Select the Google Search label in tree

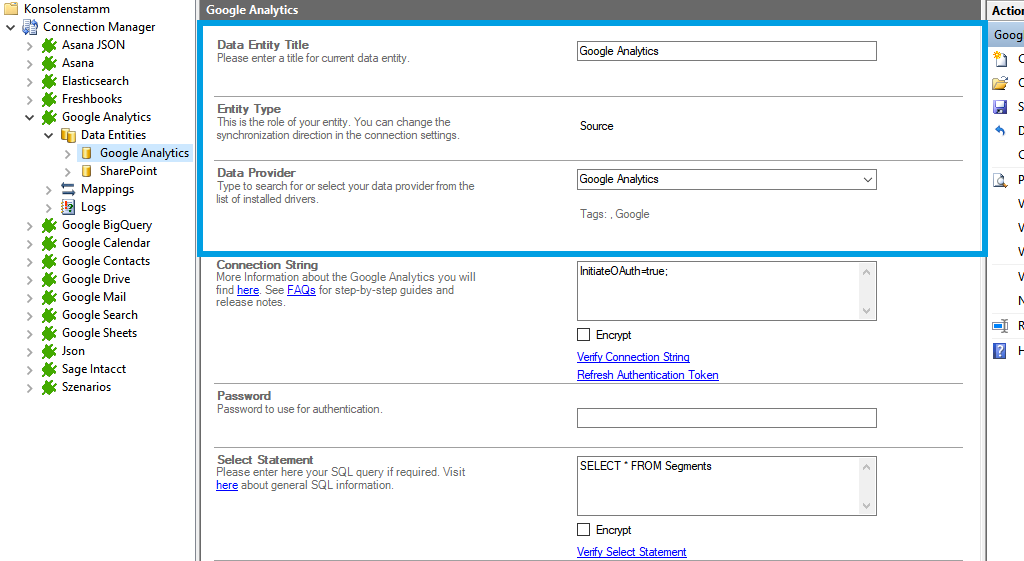coord(100,315)
